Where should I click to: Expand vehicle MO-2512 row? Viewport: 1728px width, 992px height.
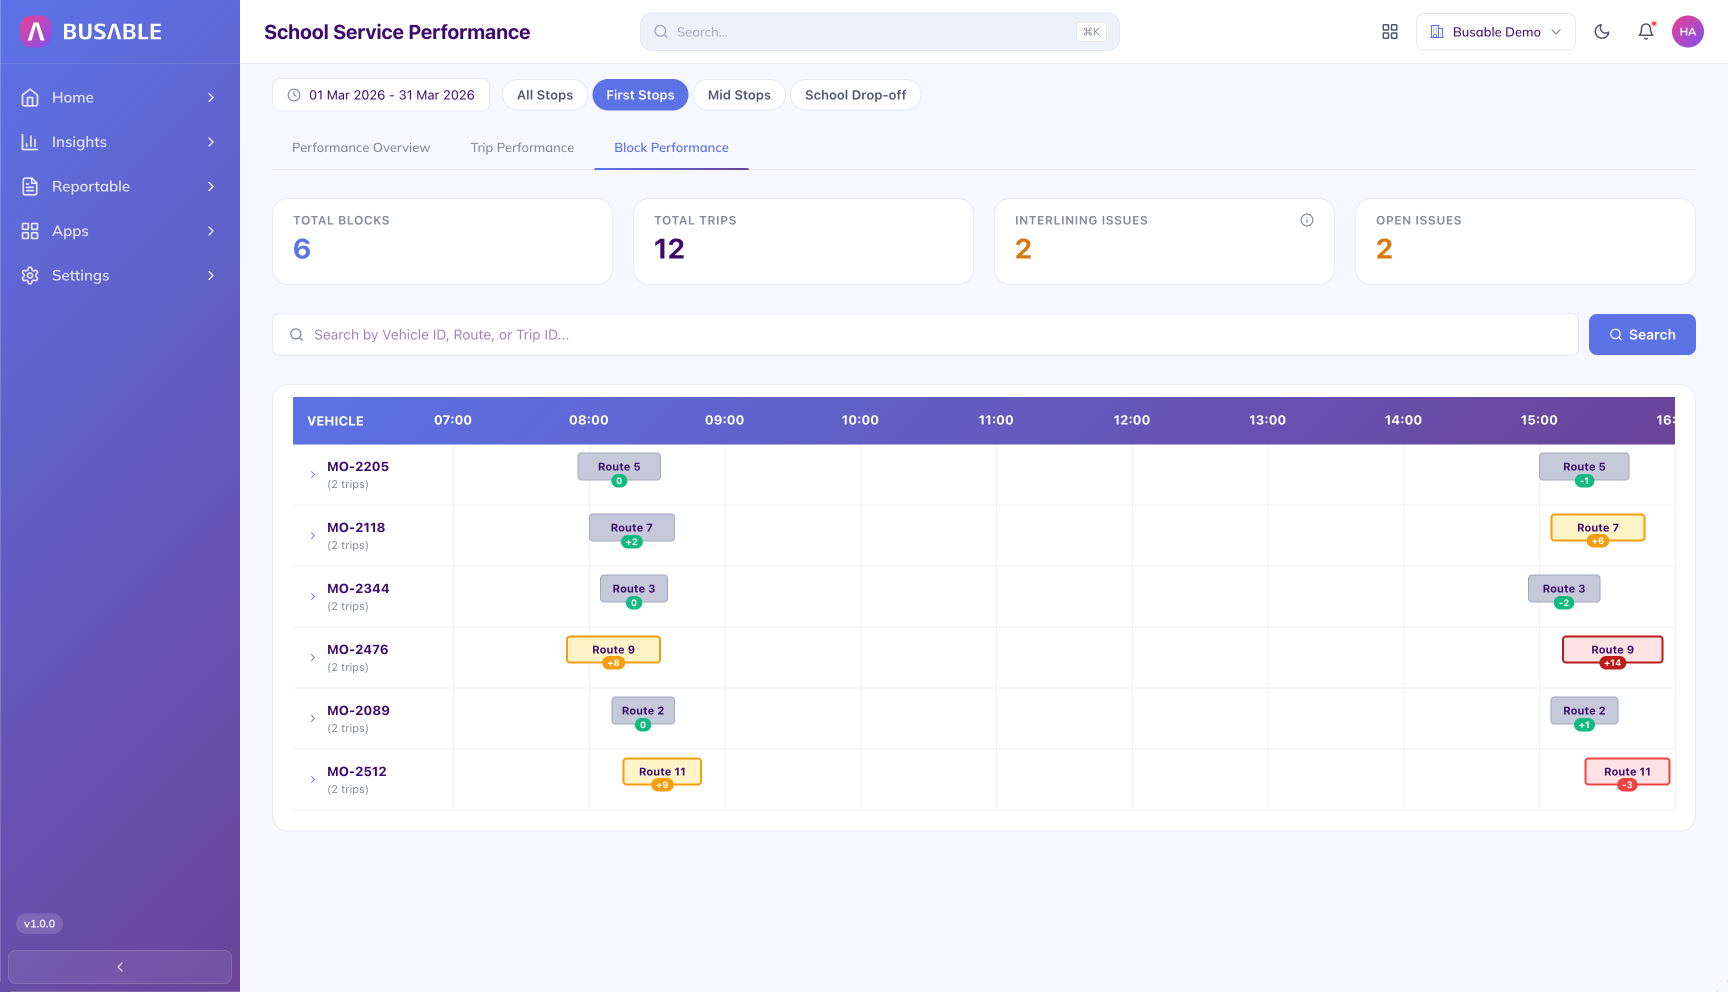313,780
